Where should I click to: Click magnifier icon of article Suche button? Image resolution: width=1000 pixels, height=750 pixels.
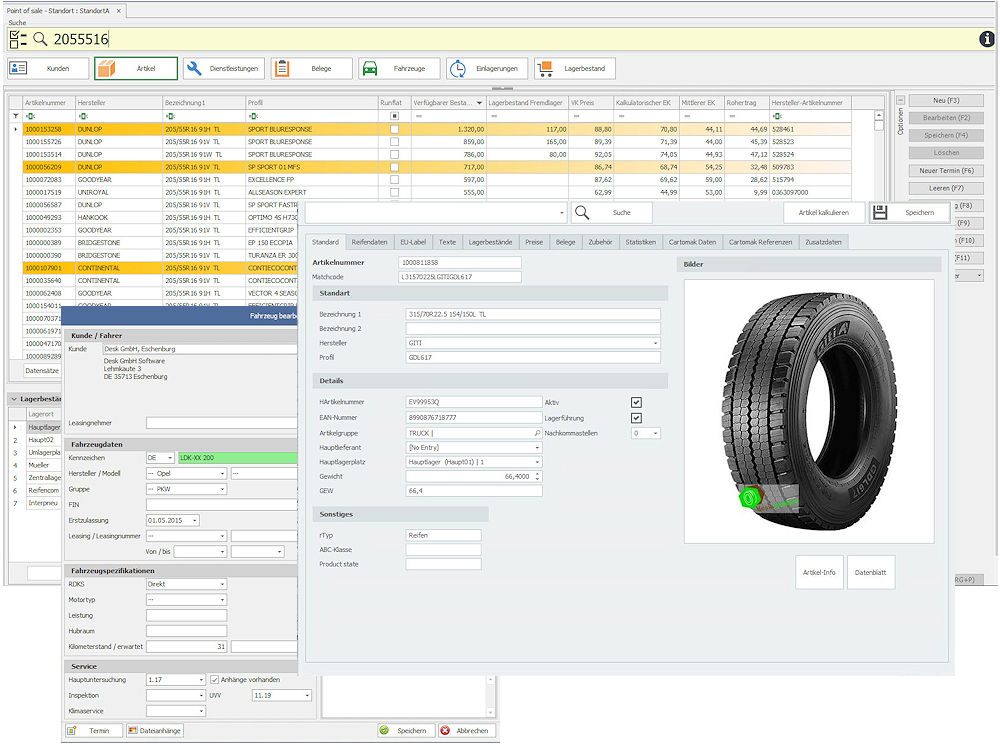coord(582,212)
